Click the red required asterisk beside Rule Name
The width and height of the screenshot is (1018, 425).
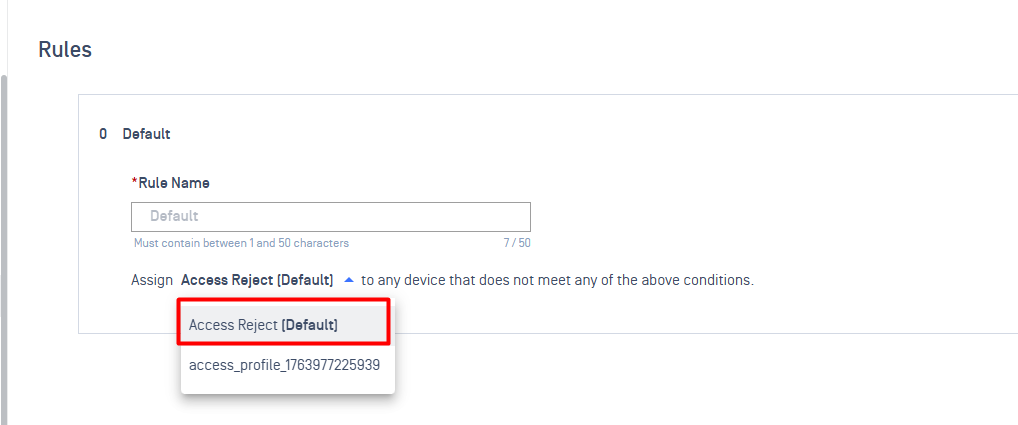coord(134,183)
